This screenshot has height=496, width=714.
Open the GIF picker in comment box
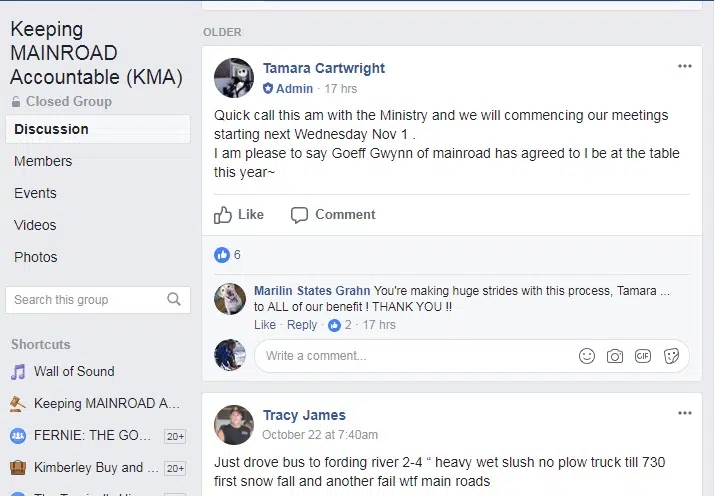click(643, 356)
